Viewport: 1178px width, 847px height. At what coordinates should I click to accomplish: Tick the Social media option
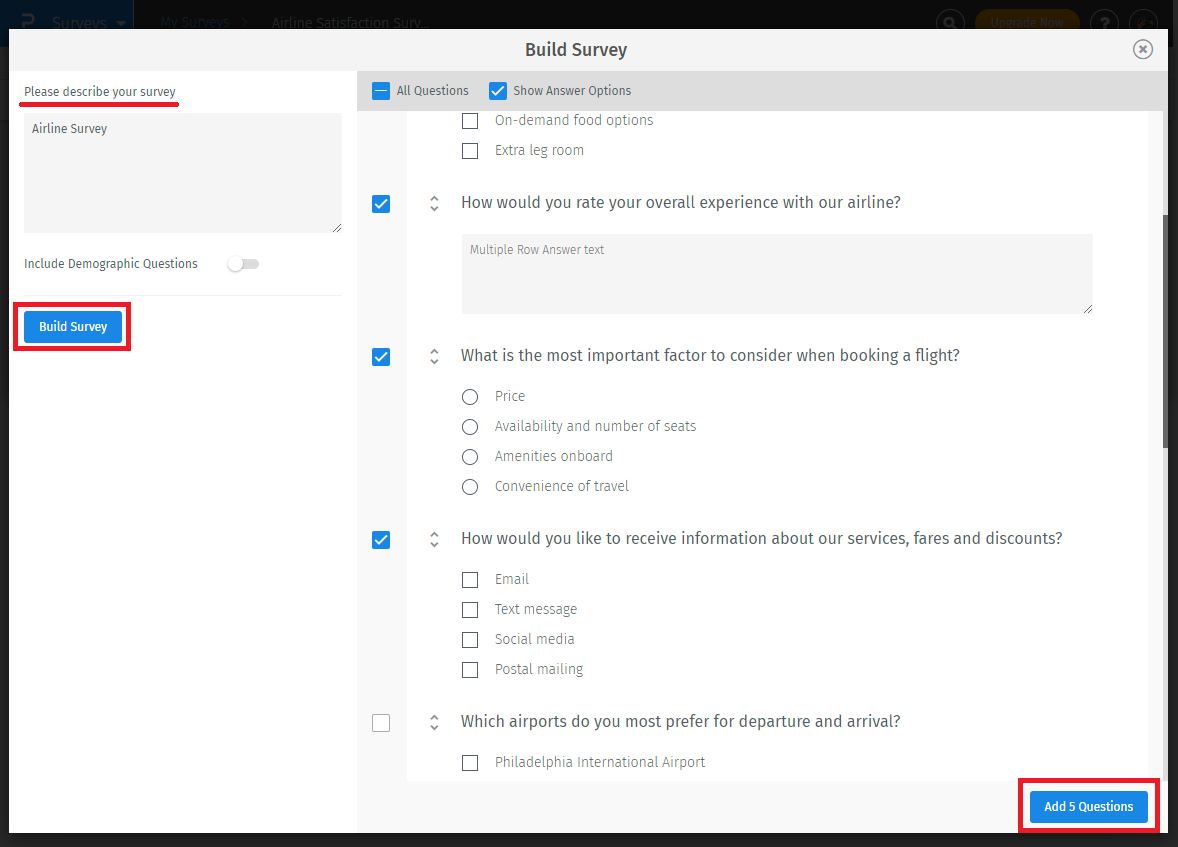tap(470, 640)
